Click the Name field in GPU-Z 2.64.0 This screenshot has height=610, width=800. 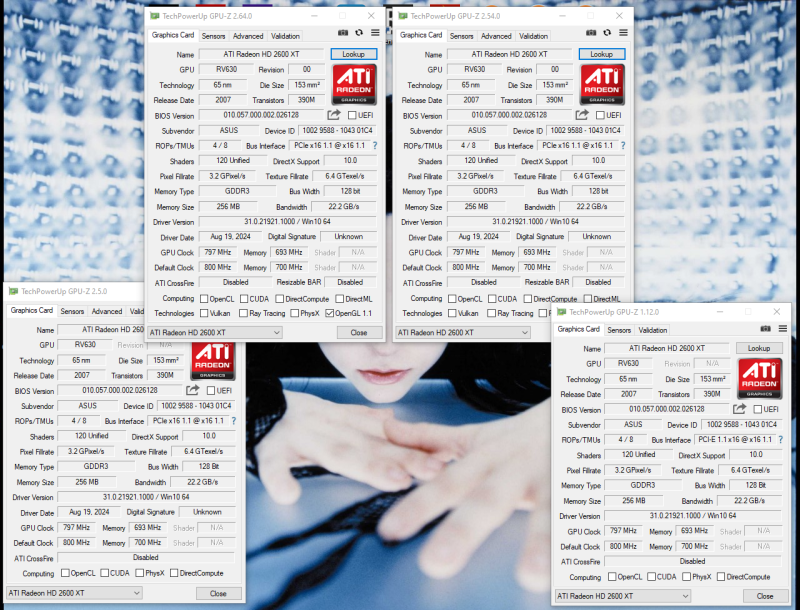click(x=261, y=54)
